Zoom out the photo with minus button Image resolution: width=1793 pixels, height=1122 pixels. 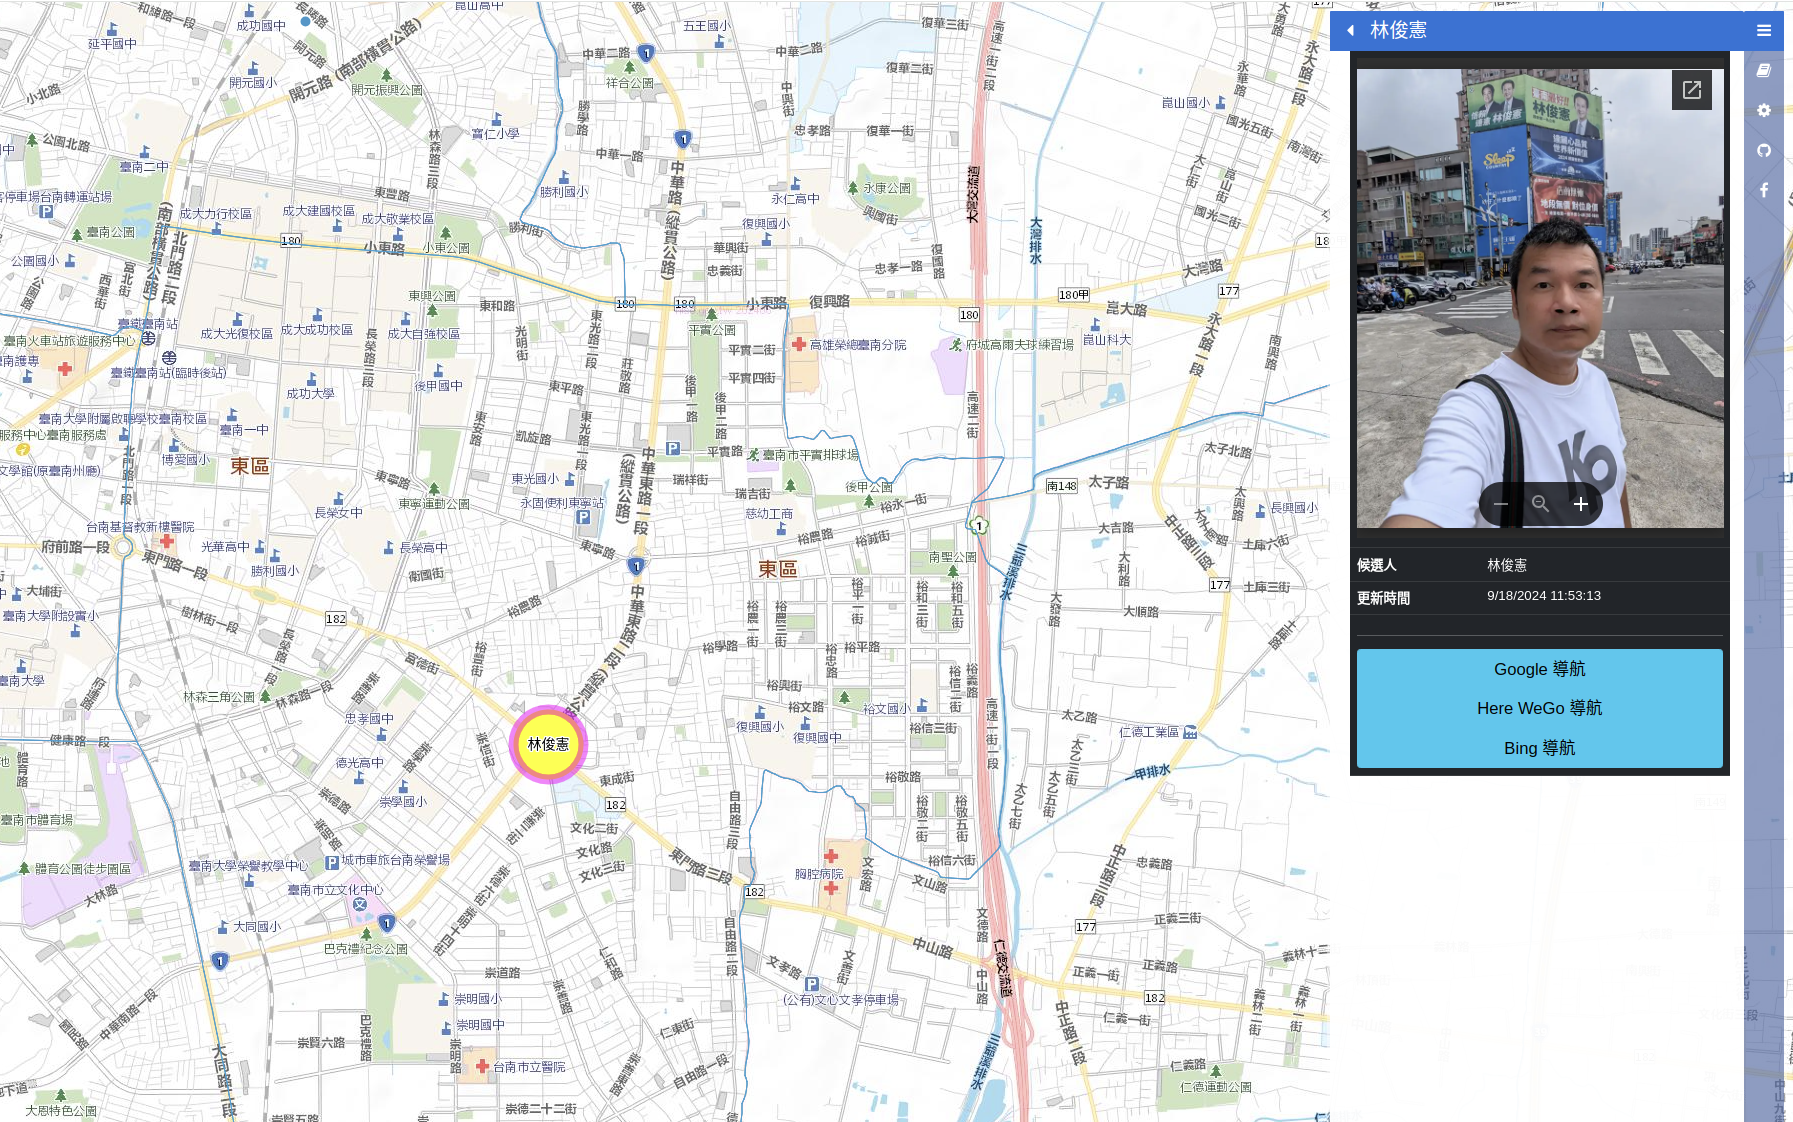[x=1501, y=504]
